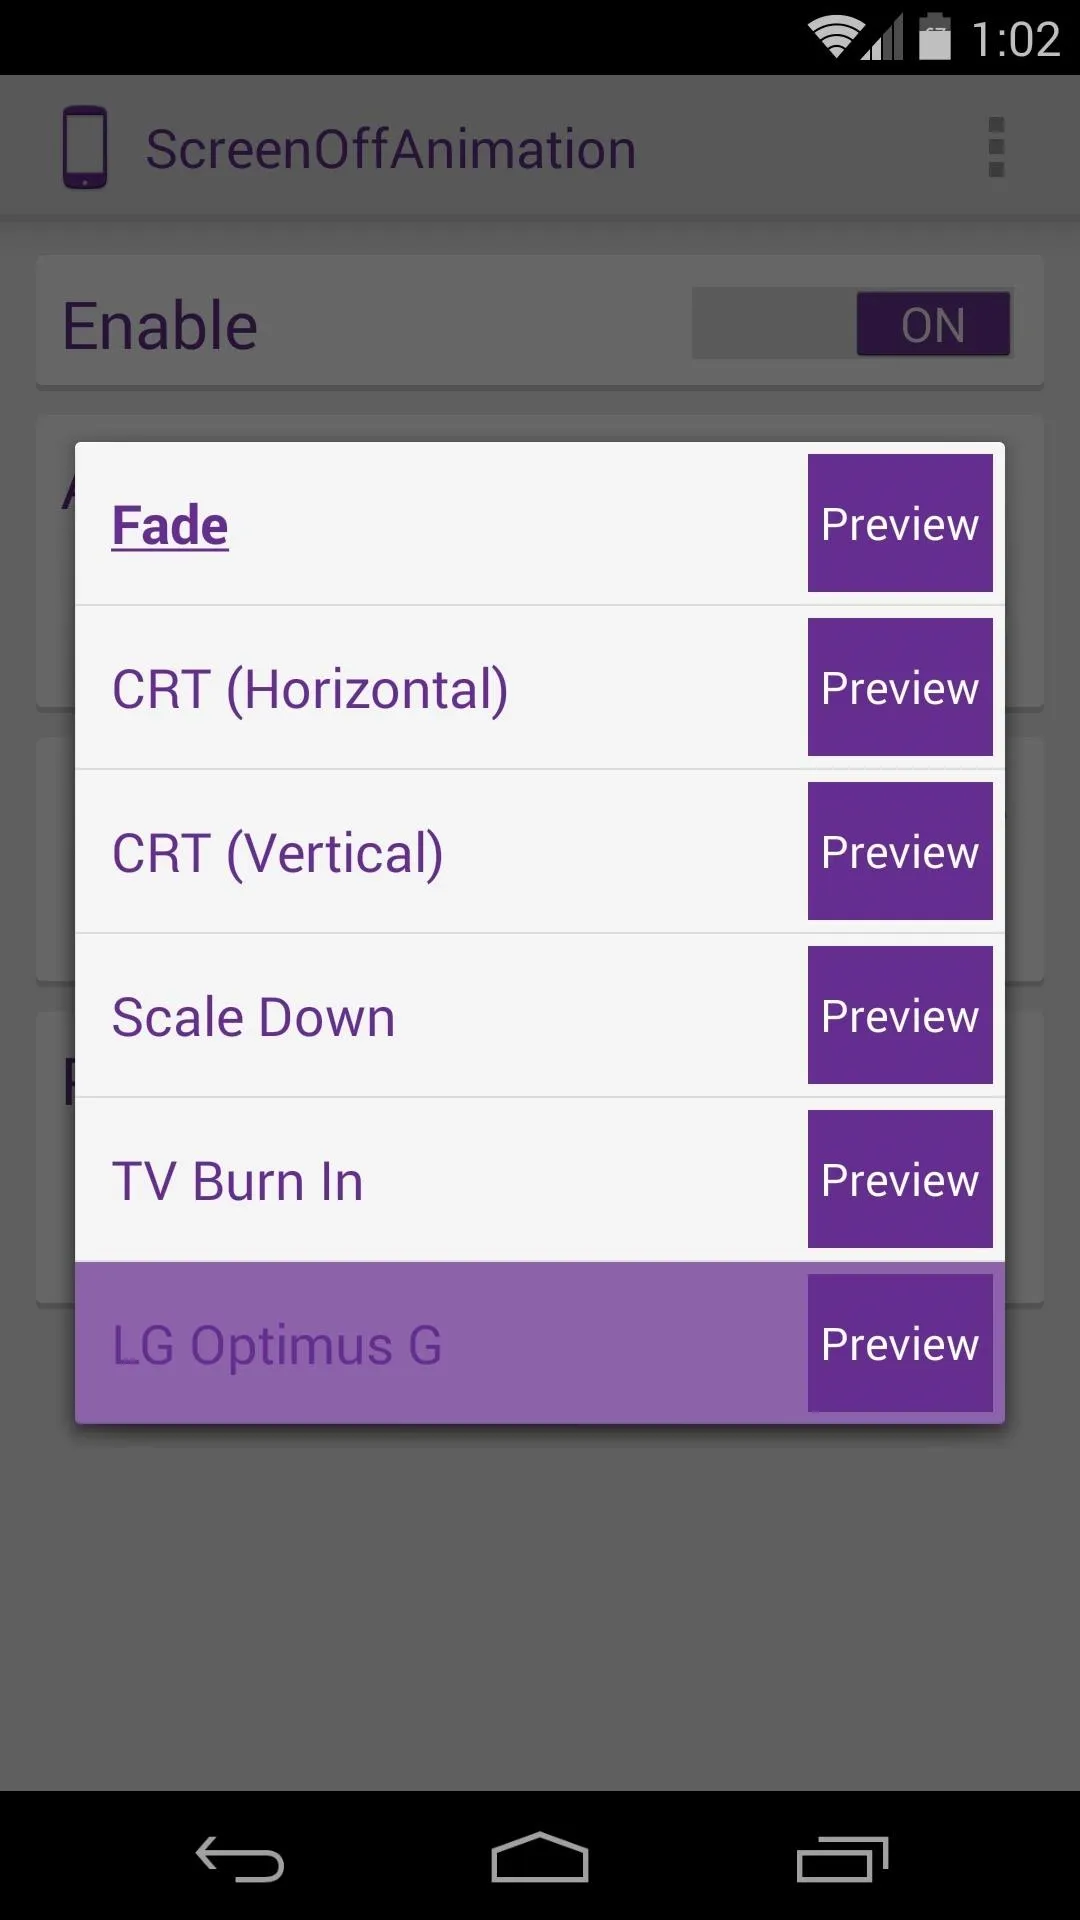This screenshot has width=1080, height=1920.
Task: Preview the Fade animation
Action: [x=900, y=523]
